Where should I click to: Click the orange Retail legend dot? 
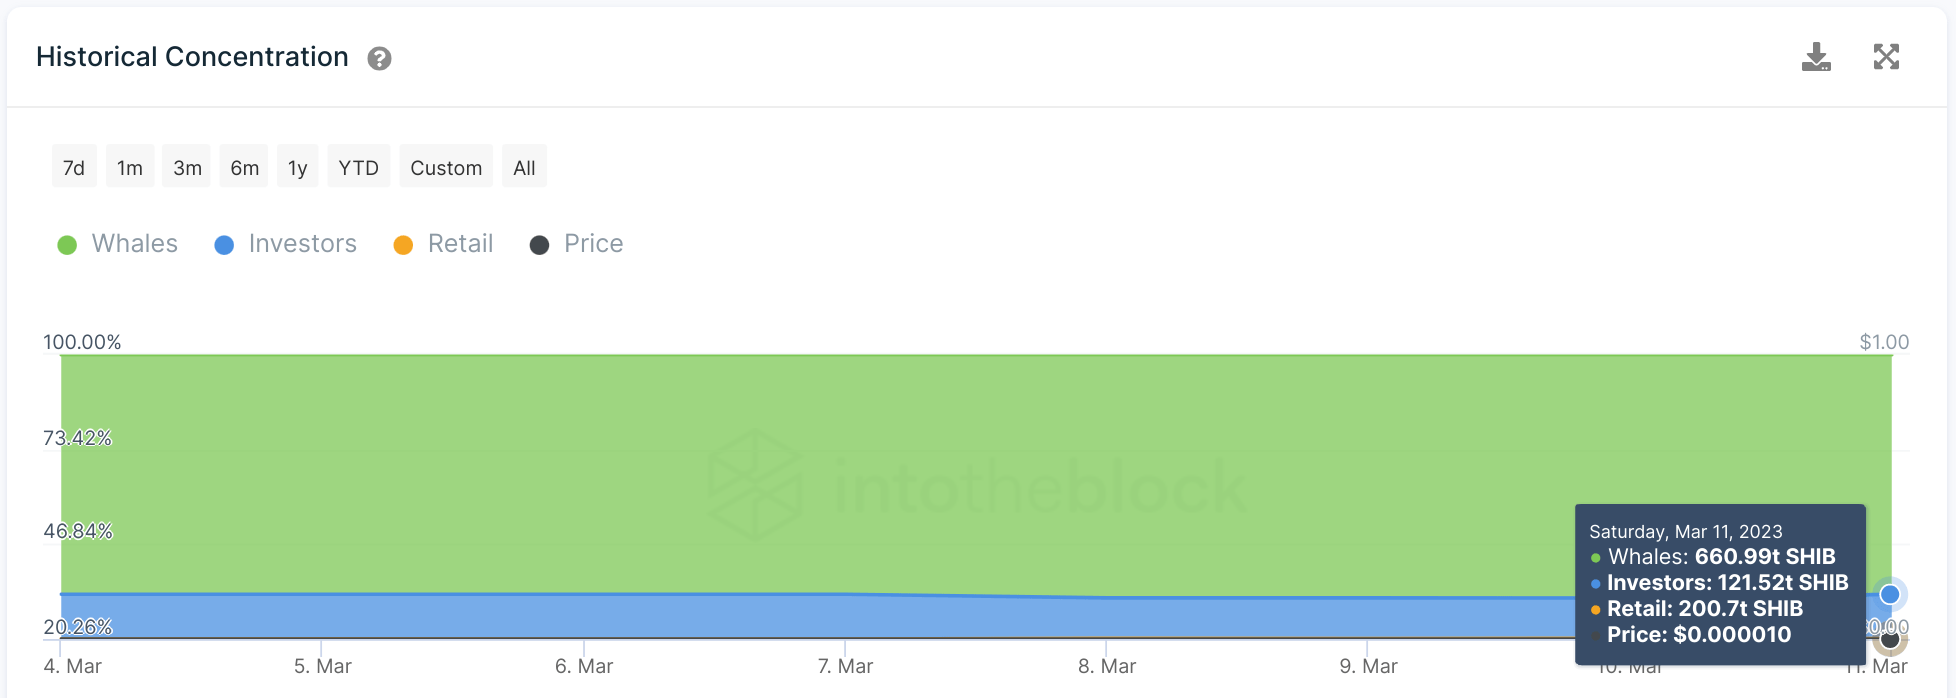point(403,245)
